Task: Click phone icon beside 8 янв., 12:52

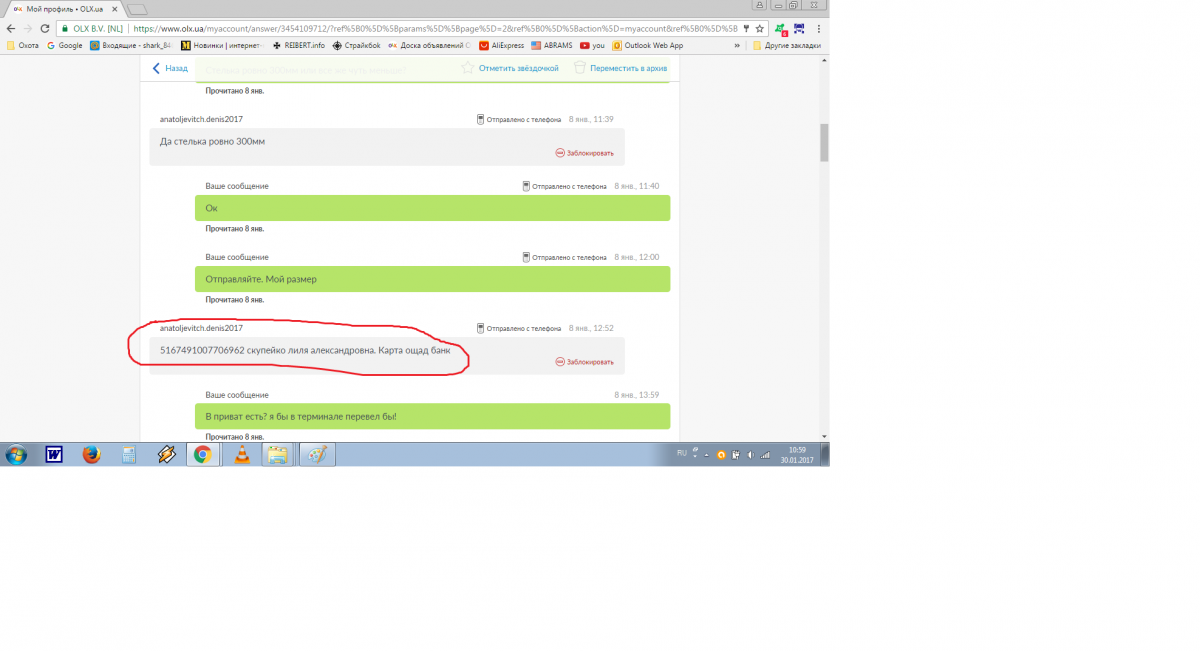Action: point(480,328)
